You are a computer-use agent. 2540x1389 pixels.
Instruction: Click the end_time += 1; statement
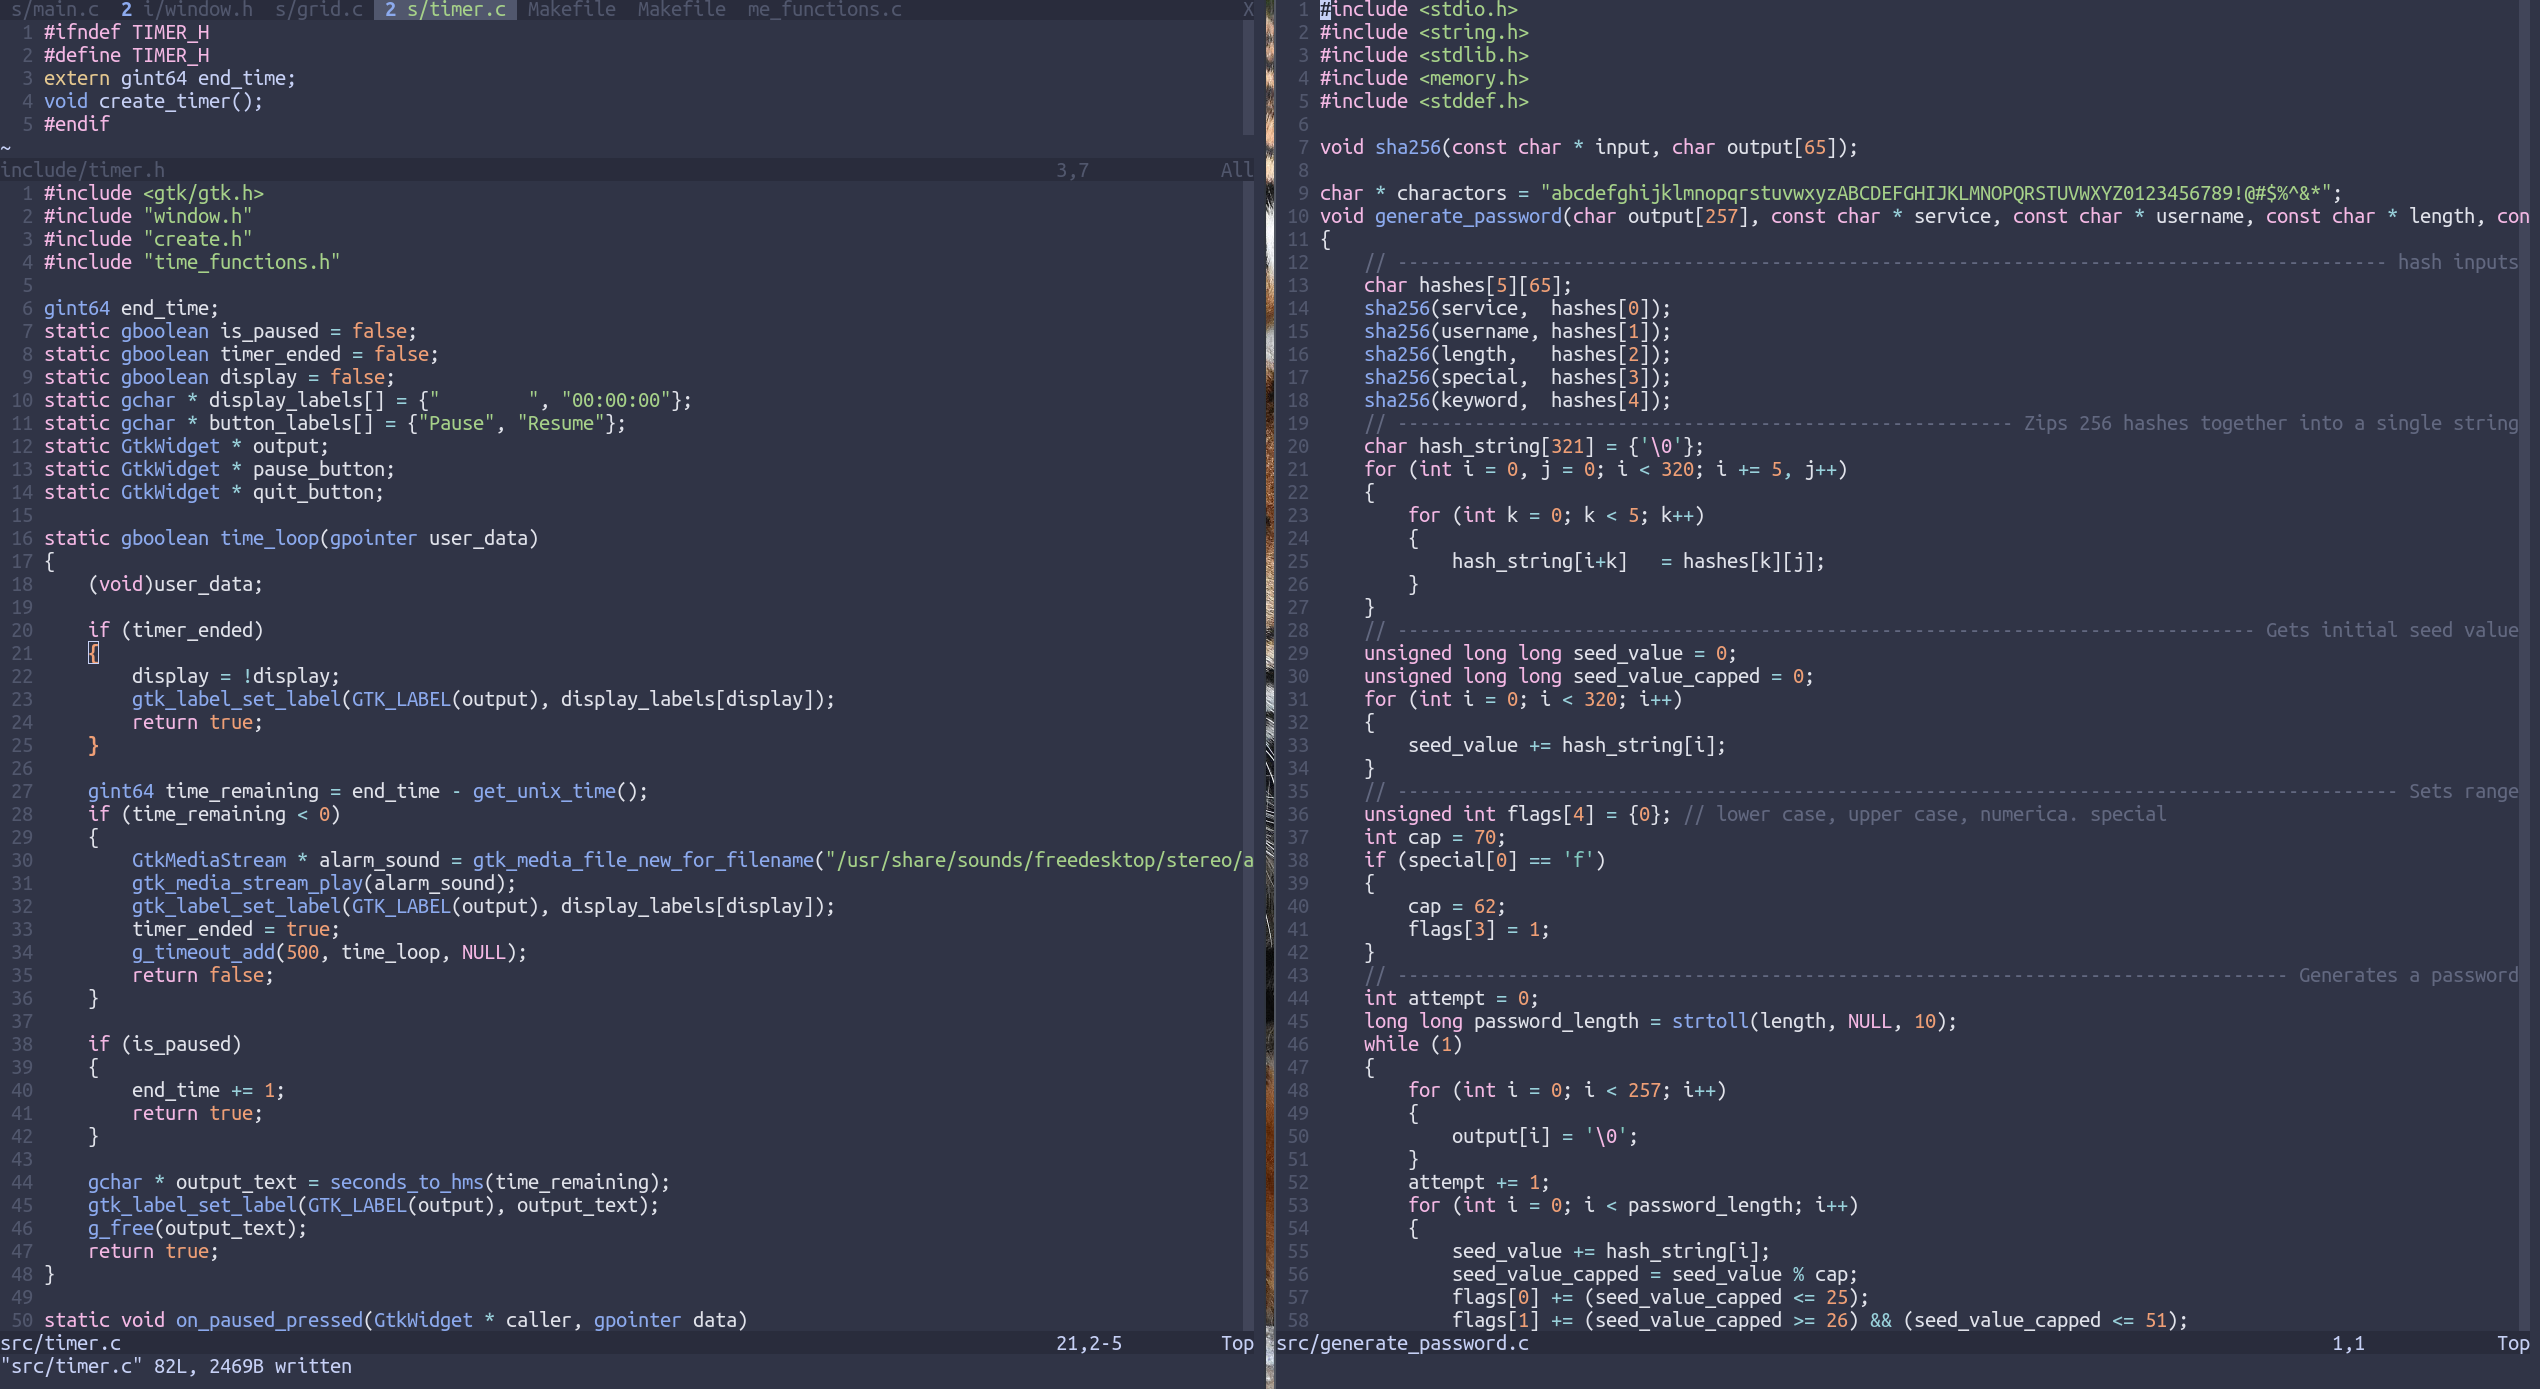pos(208,1090)
